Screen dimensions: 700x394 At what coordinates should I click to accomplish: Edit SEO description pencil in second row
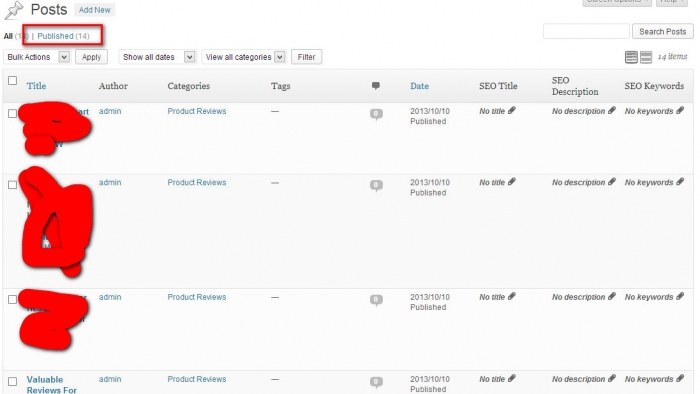(x=612, y=182)
